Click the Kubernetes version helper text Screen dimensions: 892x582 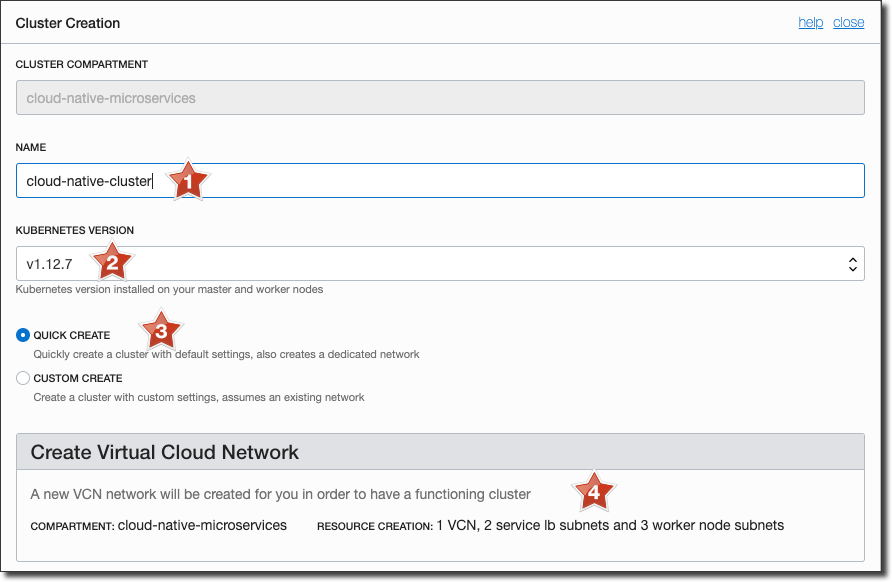[x=169, y=289]
